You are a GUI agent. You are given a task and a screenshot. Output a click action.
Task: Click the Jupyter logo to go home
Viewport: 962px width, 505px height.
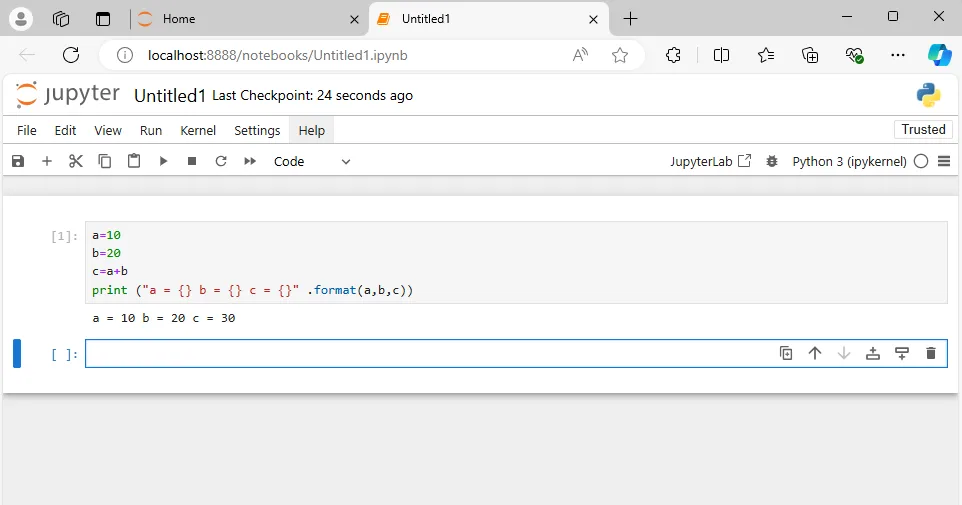67,94
